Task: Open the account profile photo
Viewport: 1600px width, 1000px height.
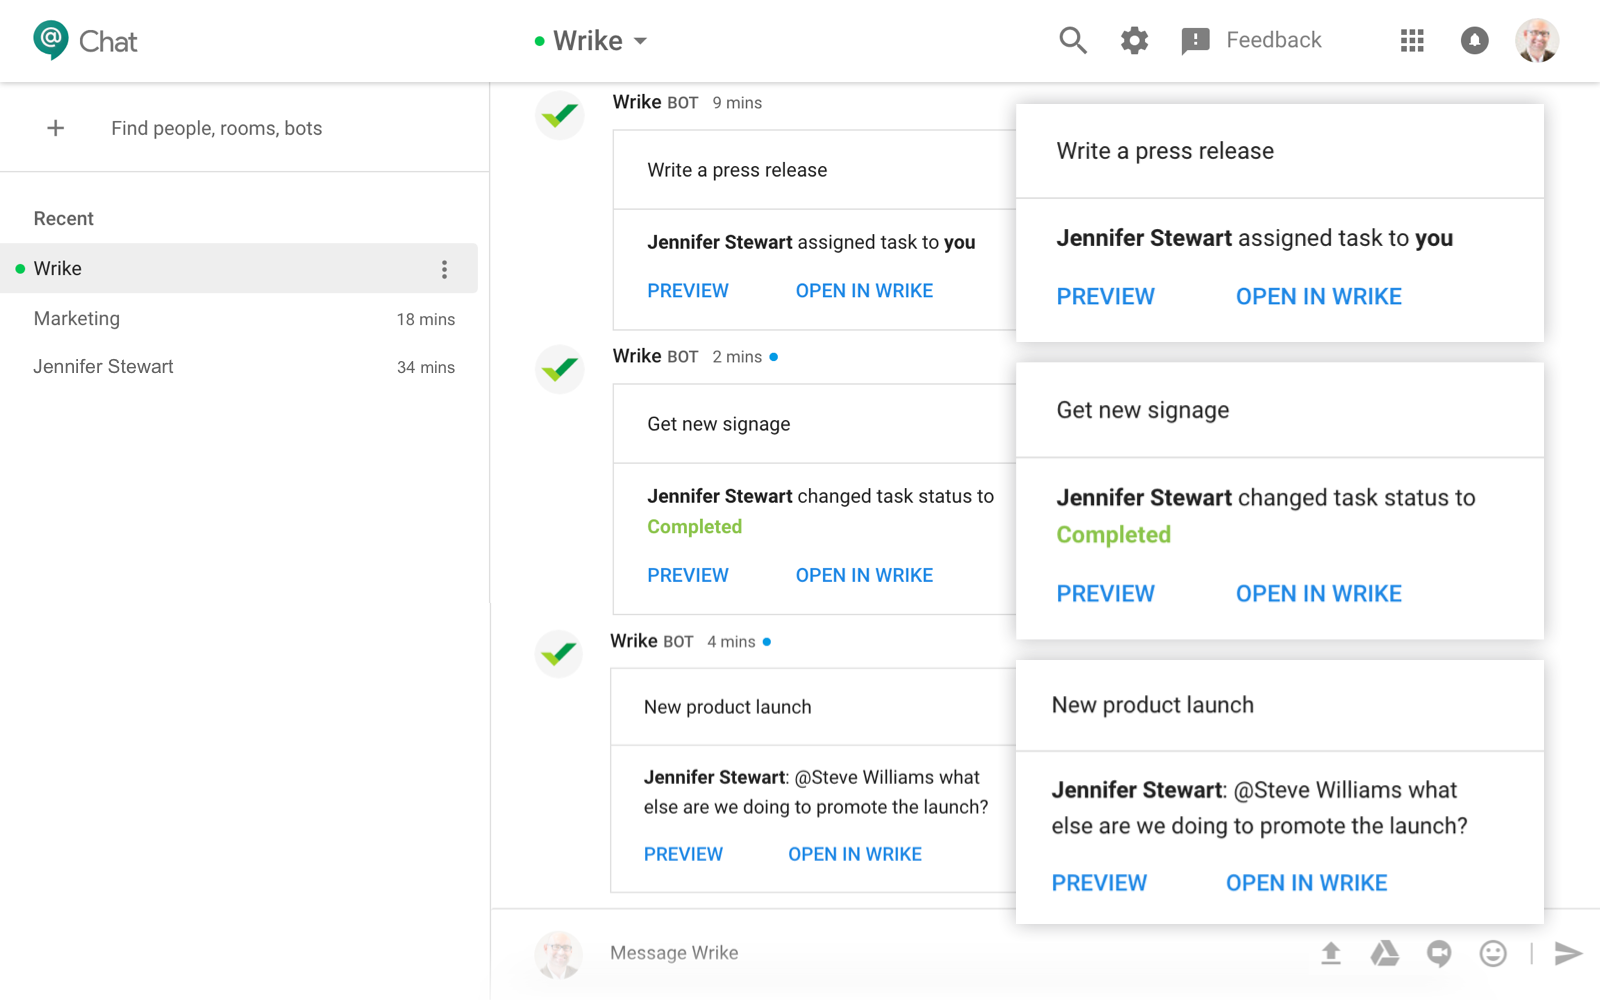Action: click(x=1537, y=40)
